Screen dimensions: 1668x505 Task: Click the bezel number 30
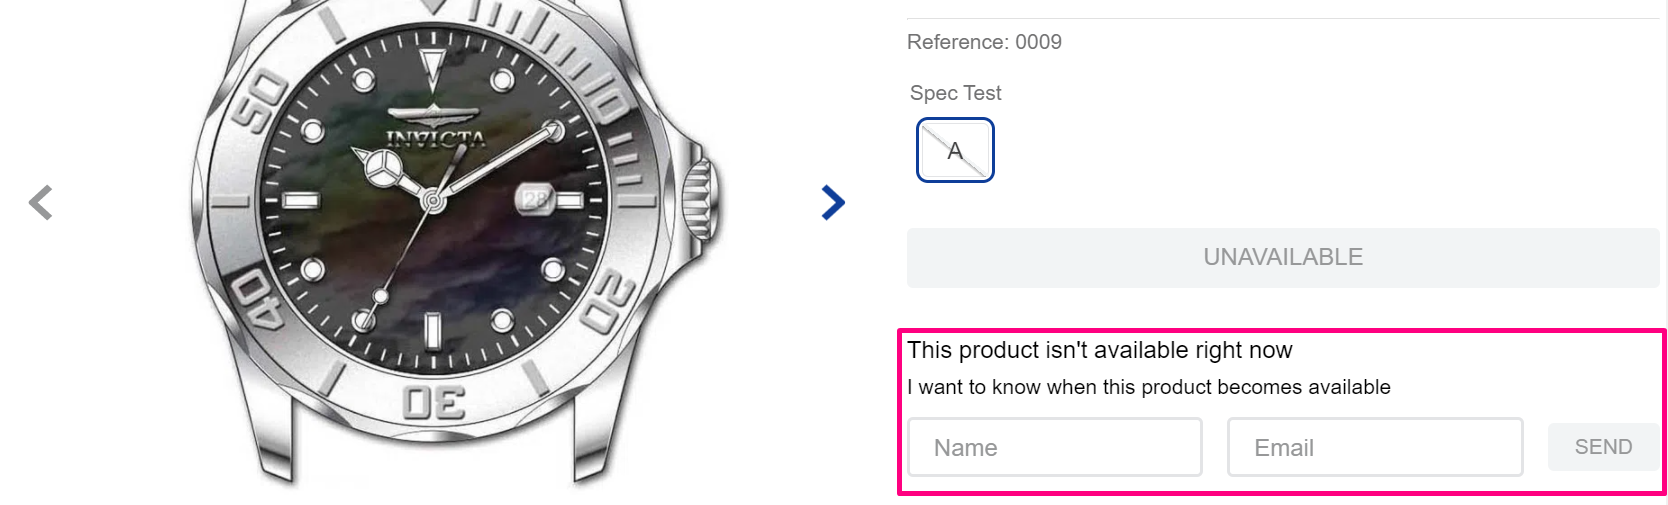434,402
